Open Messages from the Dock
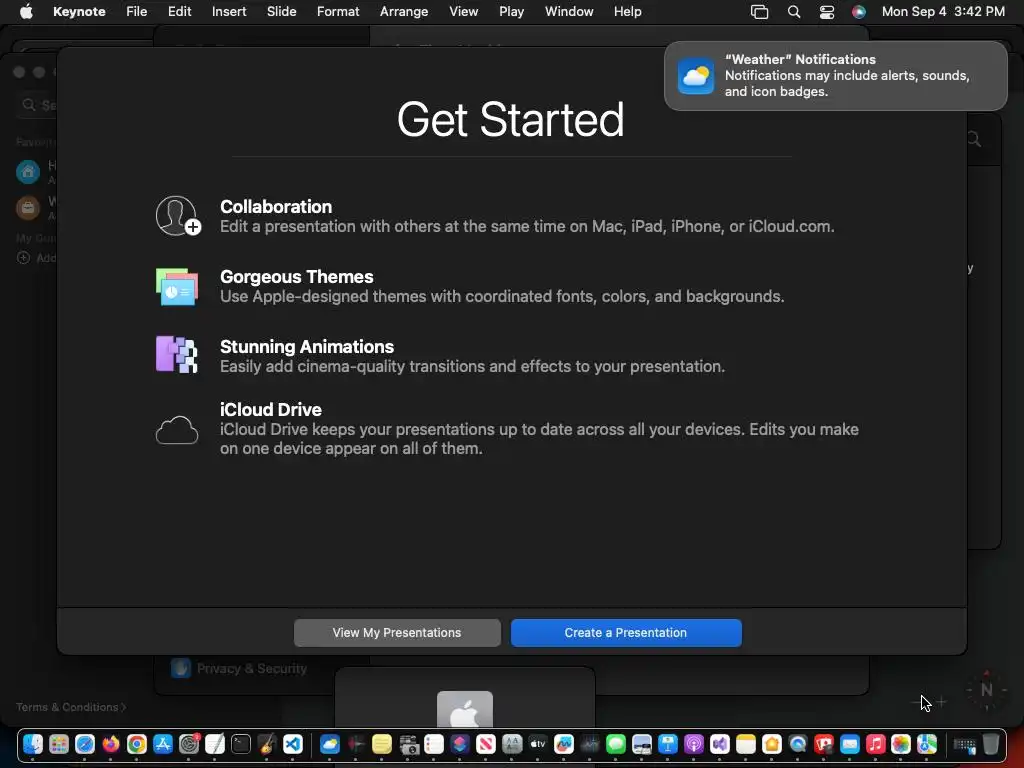Image resolution: width=1024 pixels, height=768 pixels. [616, 744]
